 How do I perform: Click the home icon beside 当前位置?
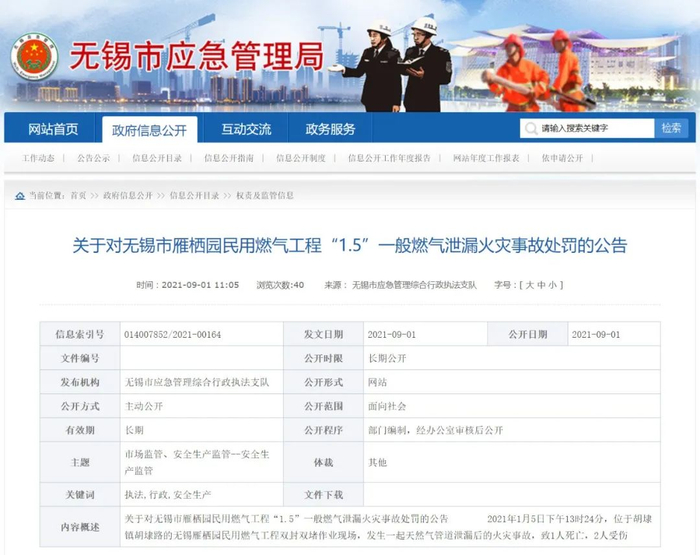pos(20,196)
